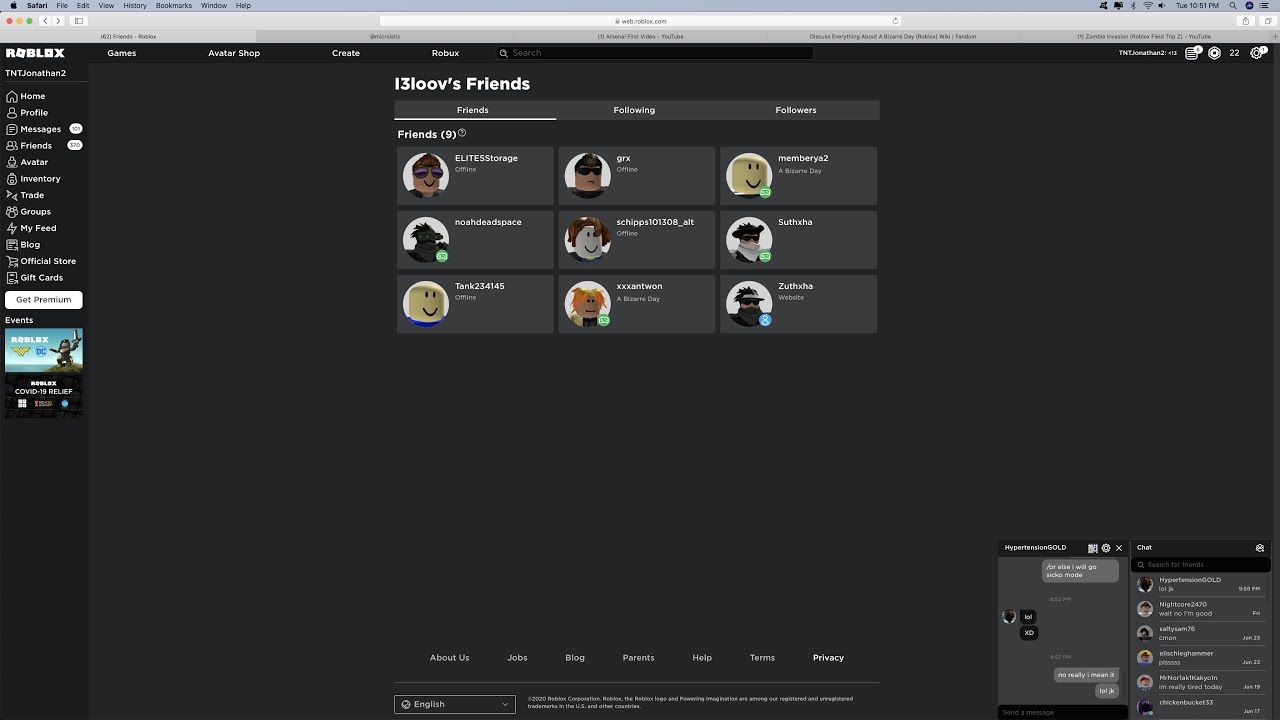
Task: Open the notifications stream icon in the header
Action: 1192,53
